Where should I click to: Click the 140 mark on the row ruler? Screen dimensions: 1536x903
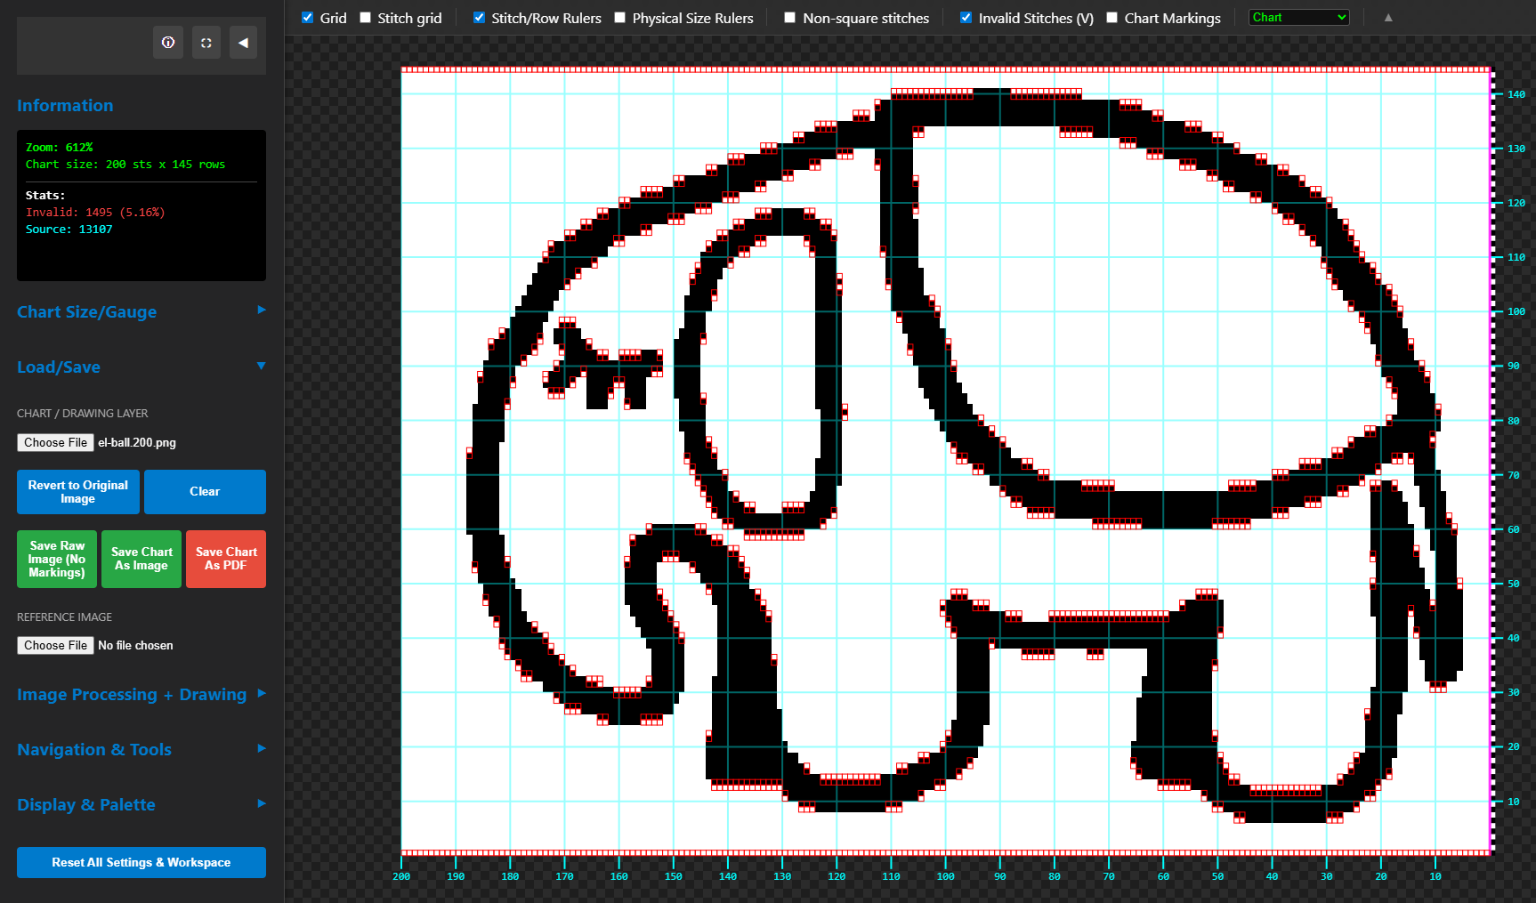pyautogui.click(x=1516, y=94)
